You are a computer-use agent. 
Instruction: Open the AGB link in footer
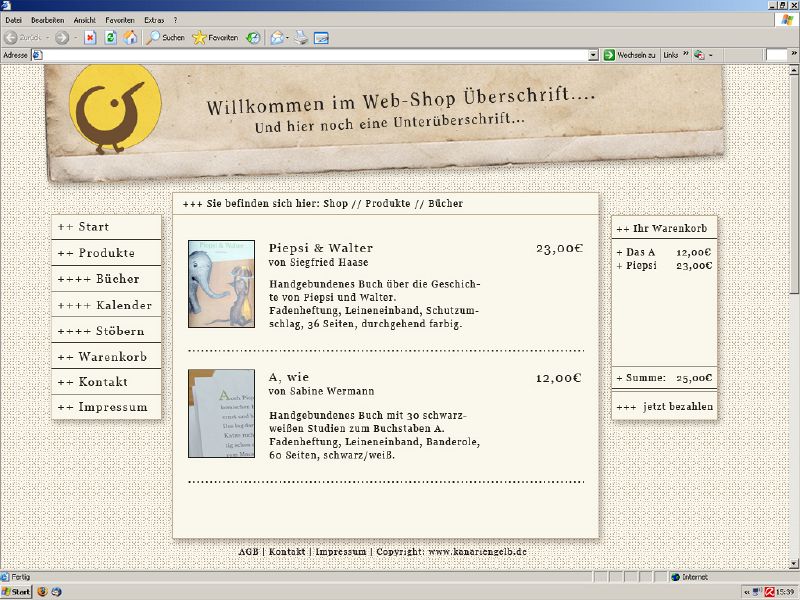[x=248, y=552]
